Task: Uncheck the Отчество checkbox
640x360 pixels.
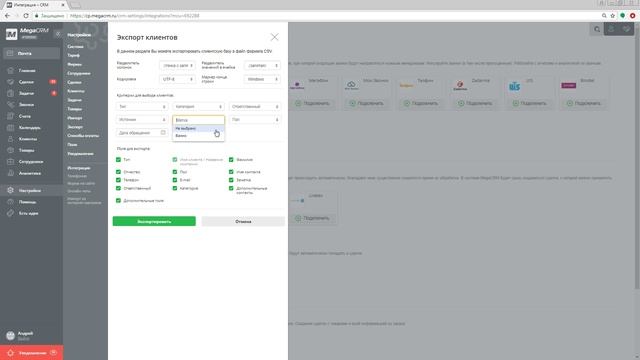Action: [118, 172]
